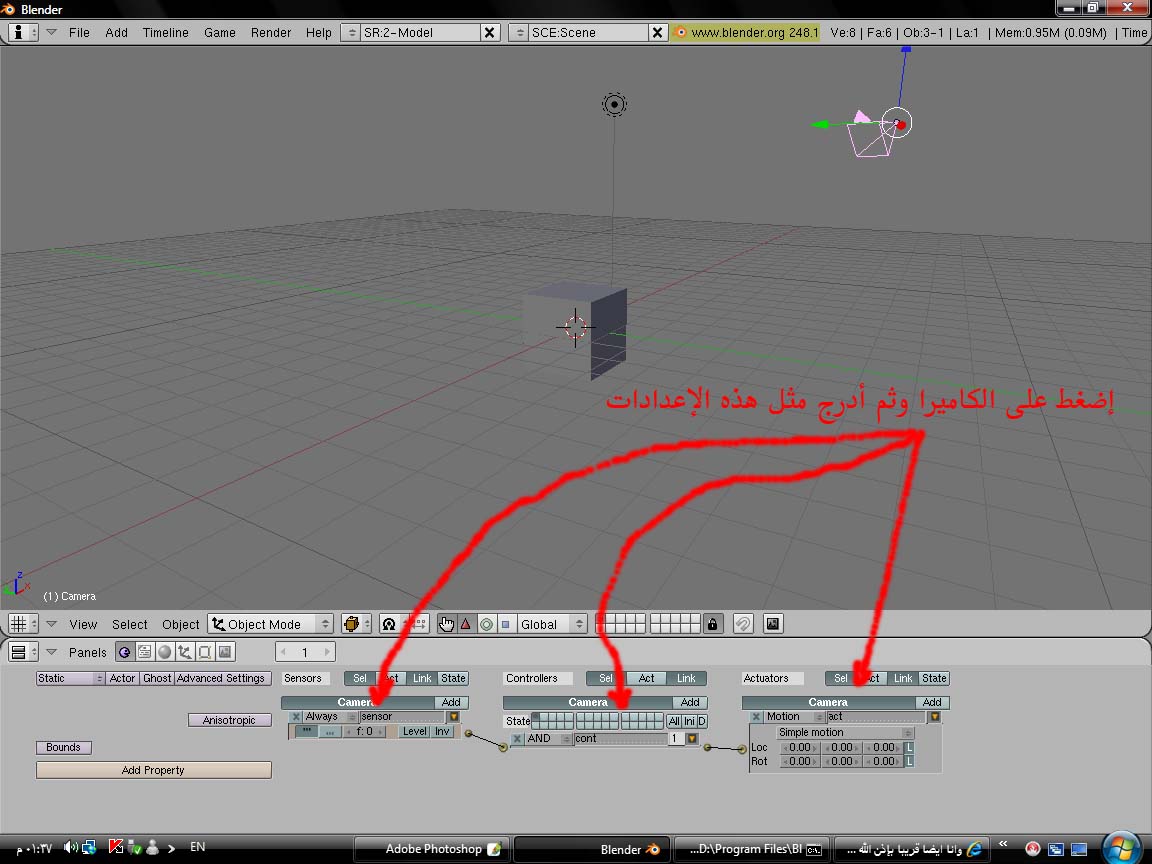Open the pivot point icon

[389, 624]
